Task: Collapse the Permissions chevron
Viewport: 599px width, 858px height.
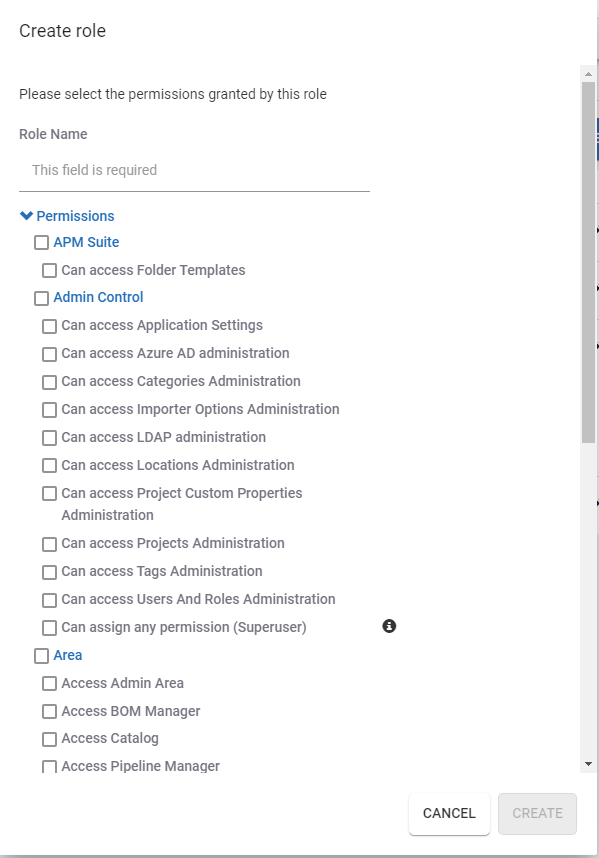Action: pos(26,216)
